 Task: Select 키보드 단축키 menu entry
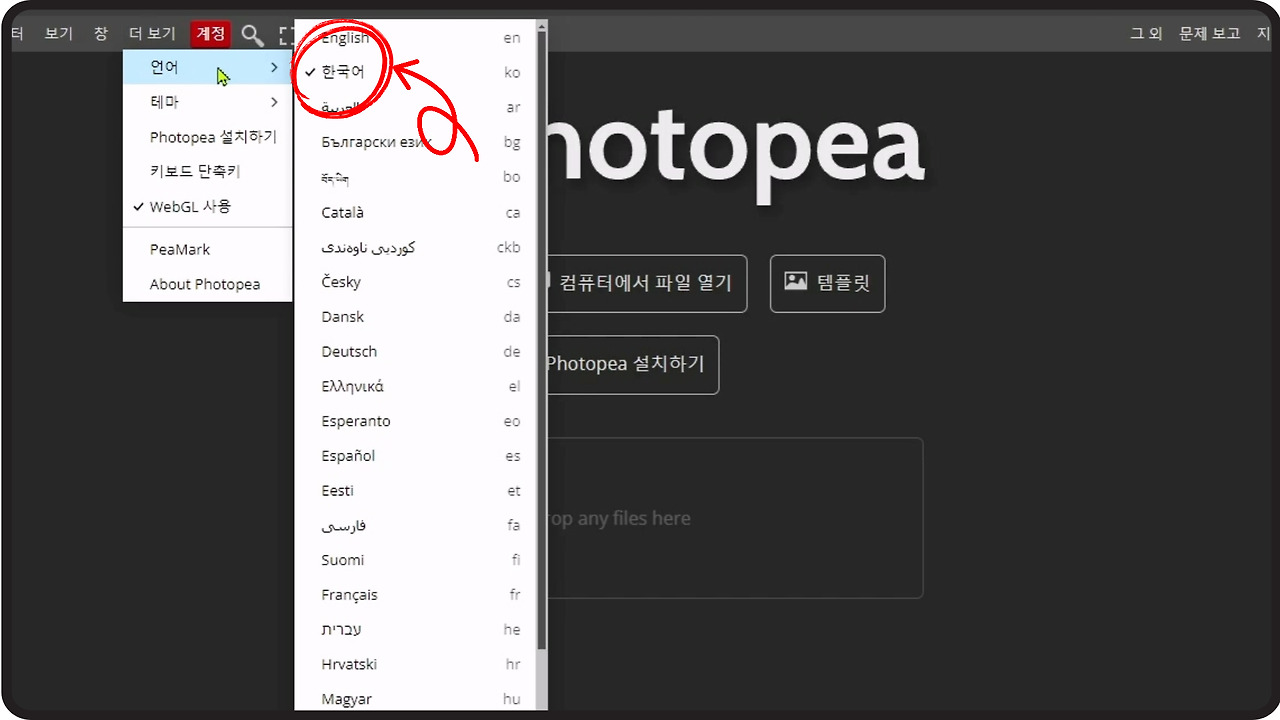(x=195, y=172)
